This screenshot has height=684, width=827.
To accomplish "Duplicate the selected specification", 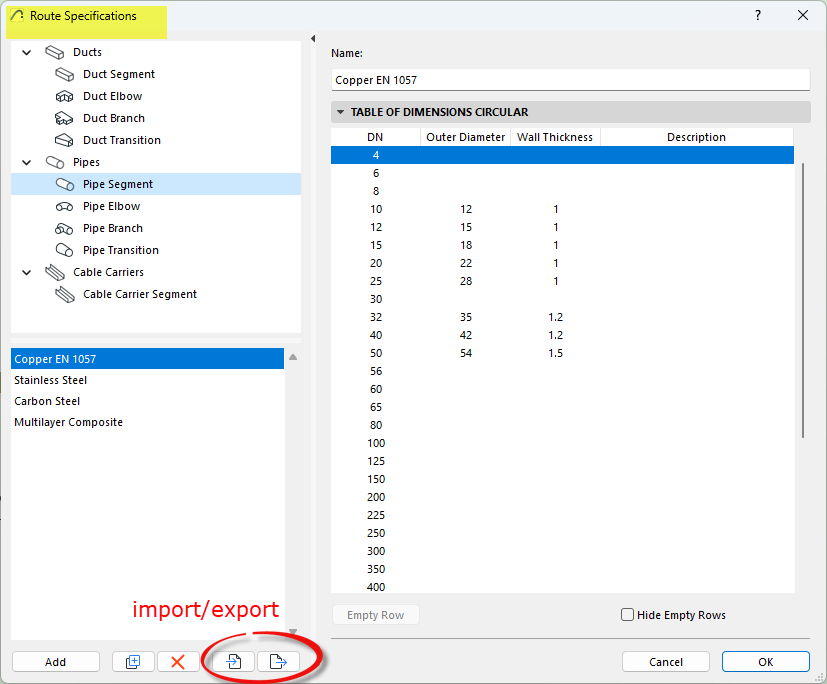I will (133, 661).
